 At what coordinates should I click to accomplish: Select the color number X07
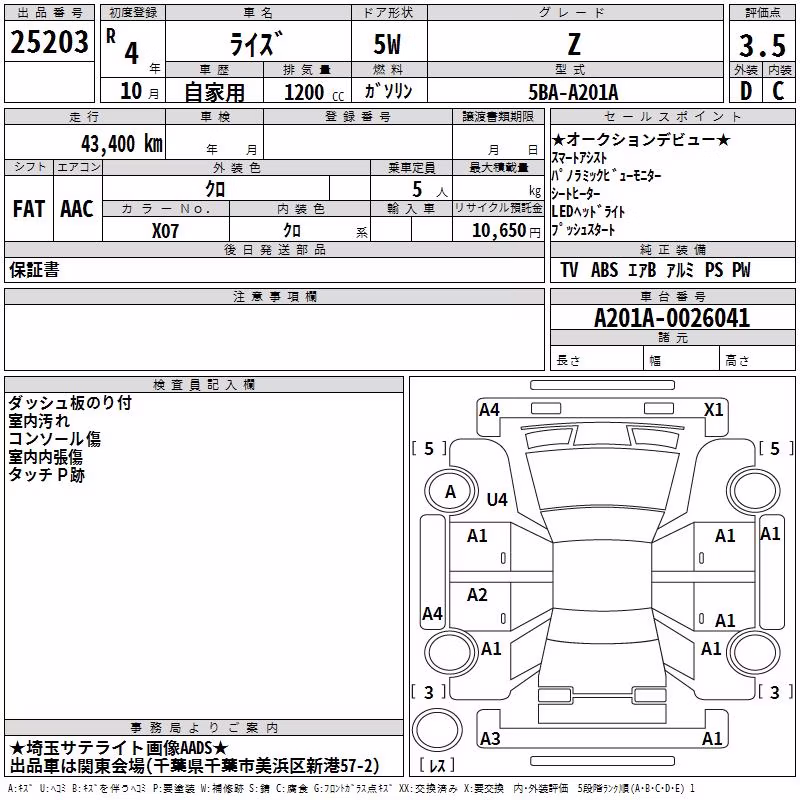[165, 231]
